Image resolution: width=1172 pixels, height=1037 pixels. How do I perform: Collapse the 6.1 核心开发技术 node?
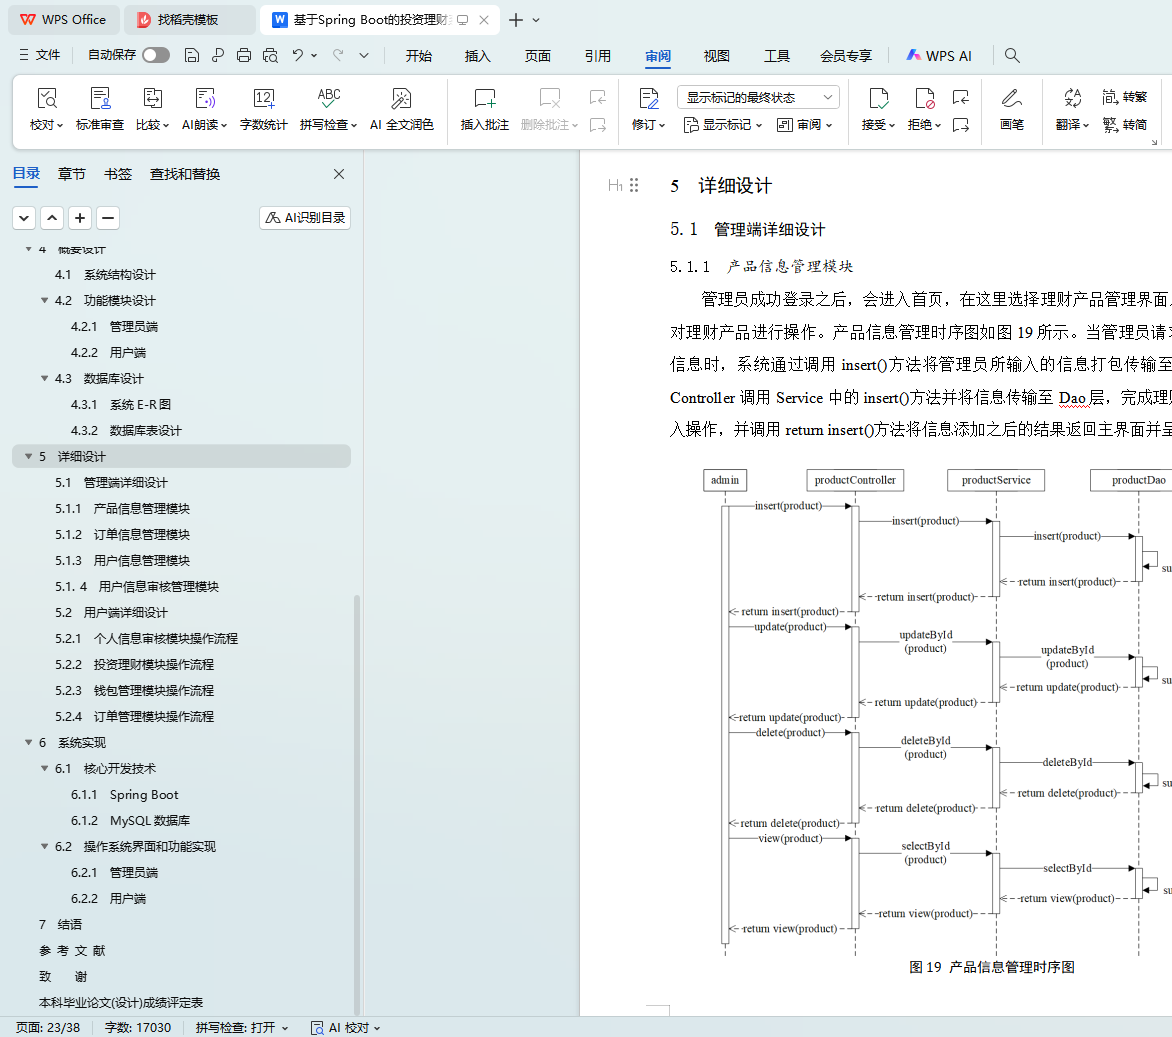tap(44, 769)
